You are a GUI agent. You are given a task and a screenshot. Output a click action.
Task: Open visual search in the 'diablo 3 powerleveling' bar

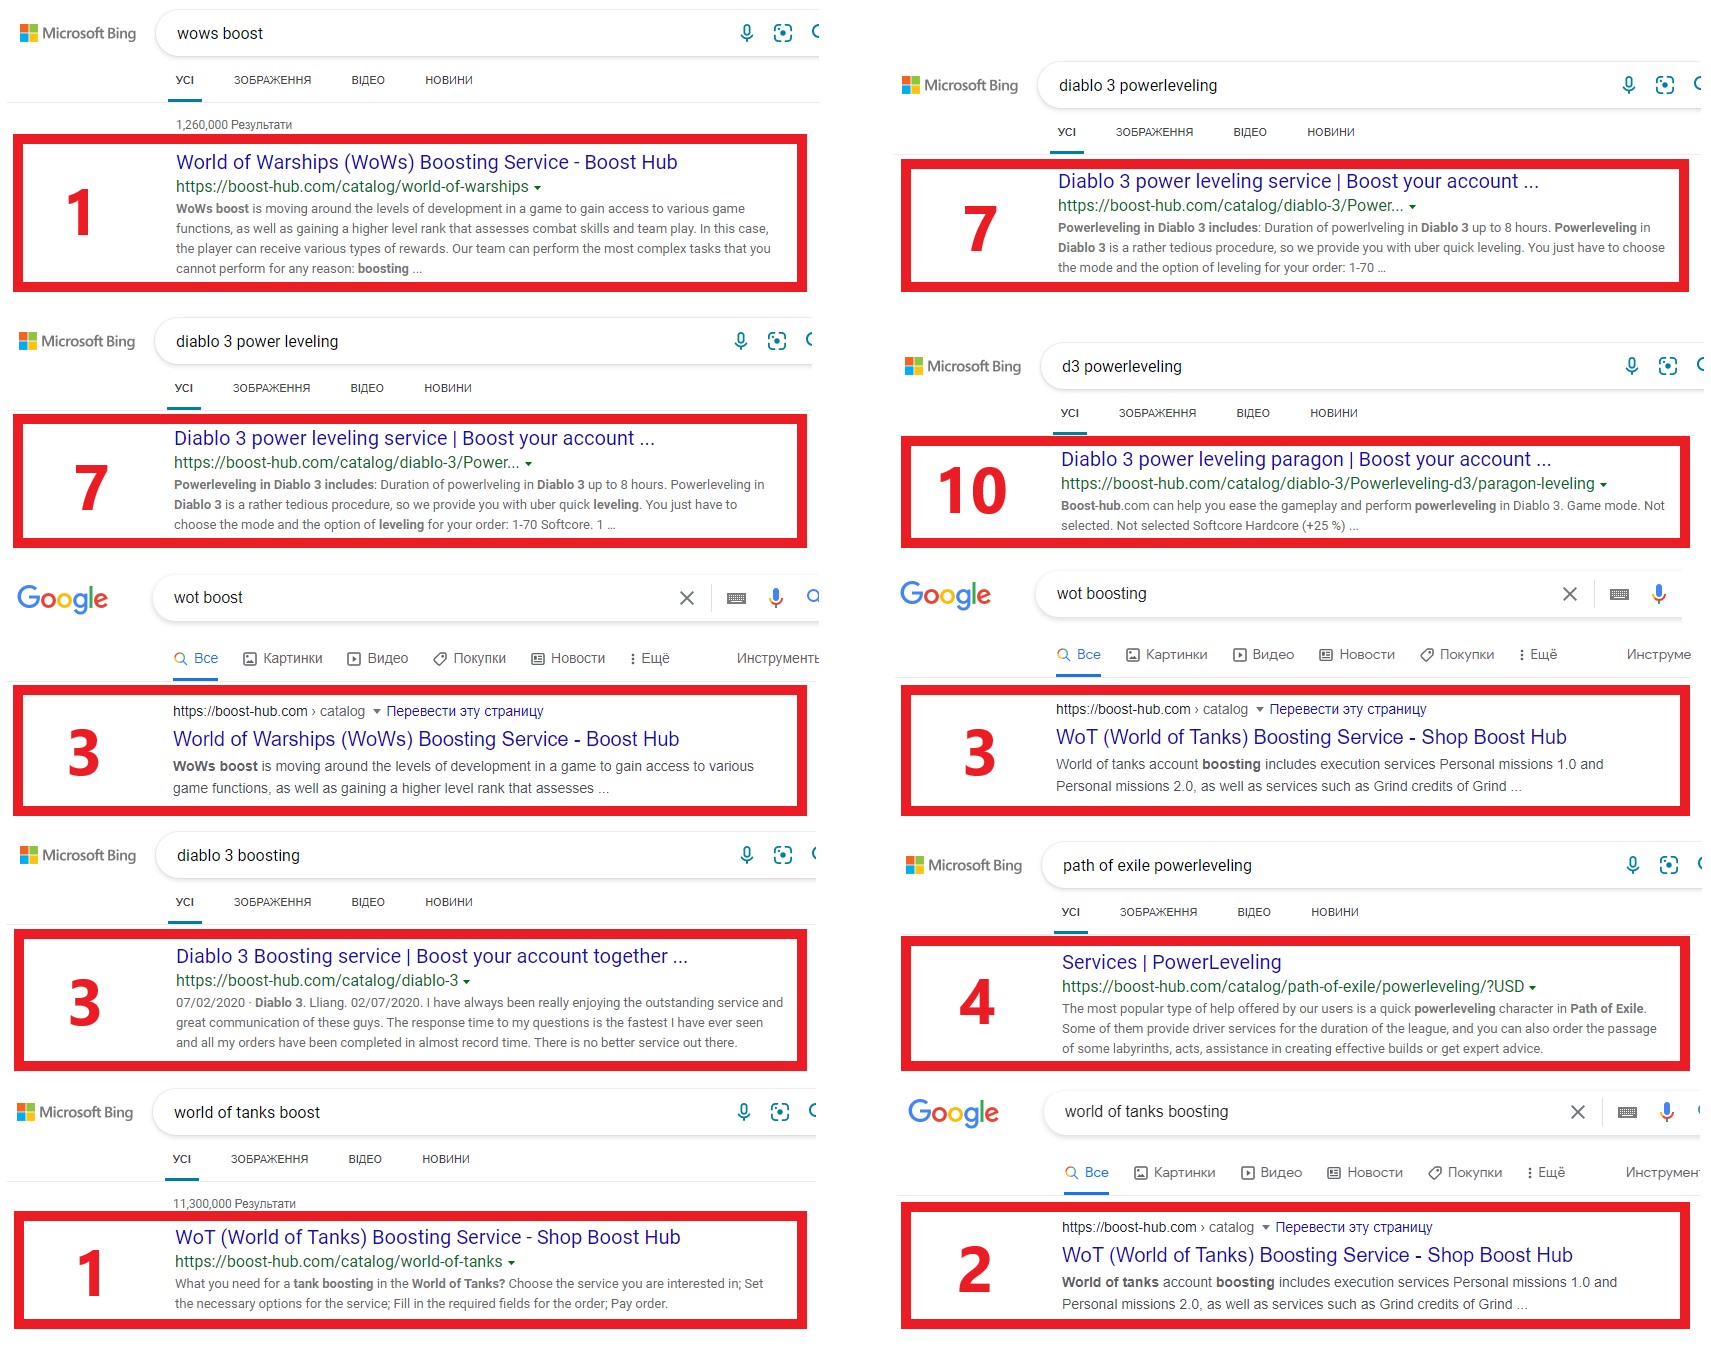pos(1665,85)
